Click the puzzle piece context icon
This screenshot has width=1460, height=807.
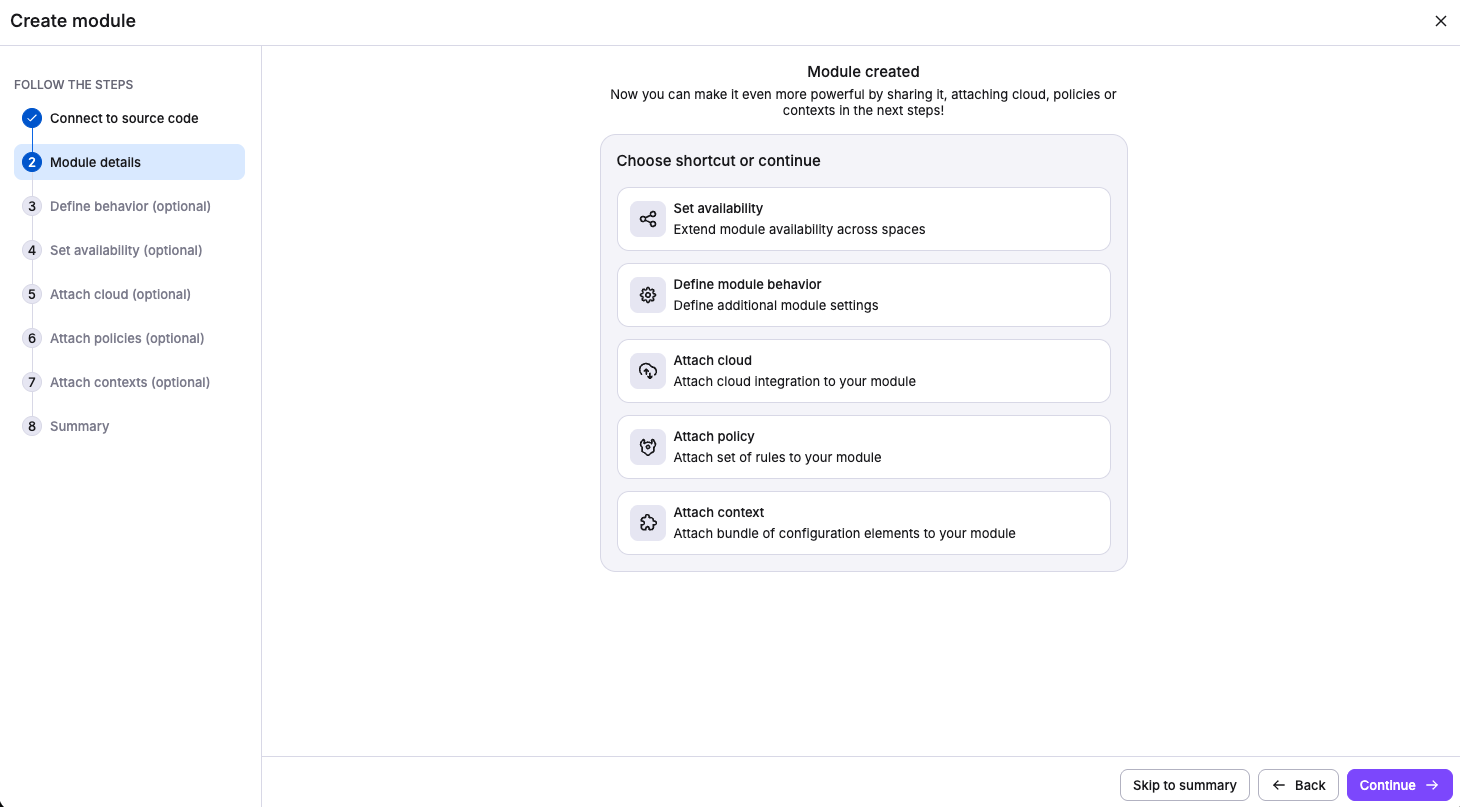[648, 523]
